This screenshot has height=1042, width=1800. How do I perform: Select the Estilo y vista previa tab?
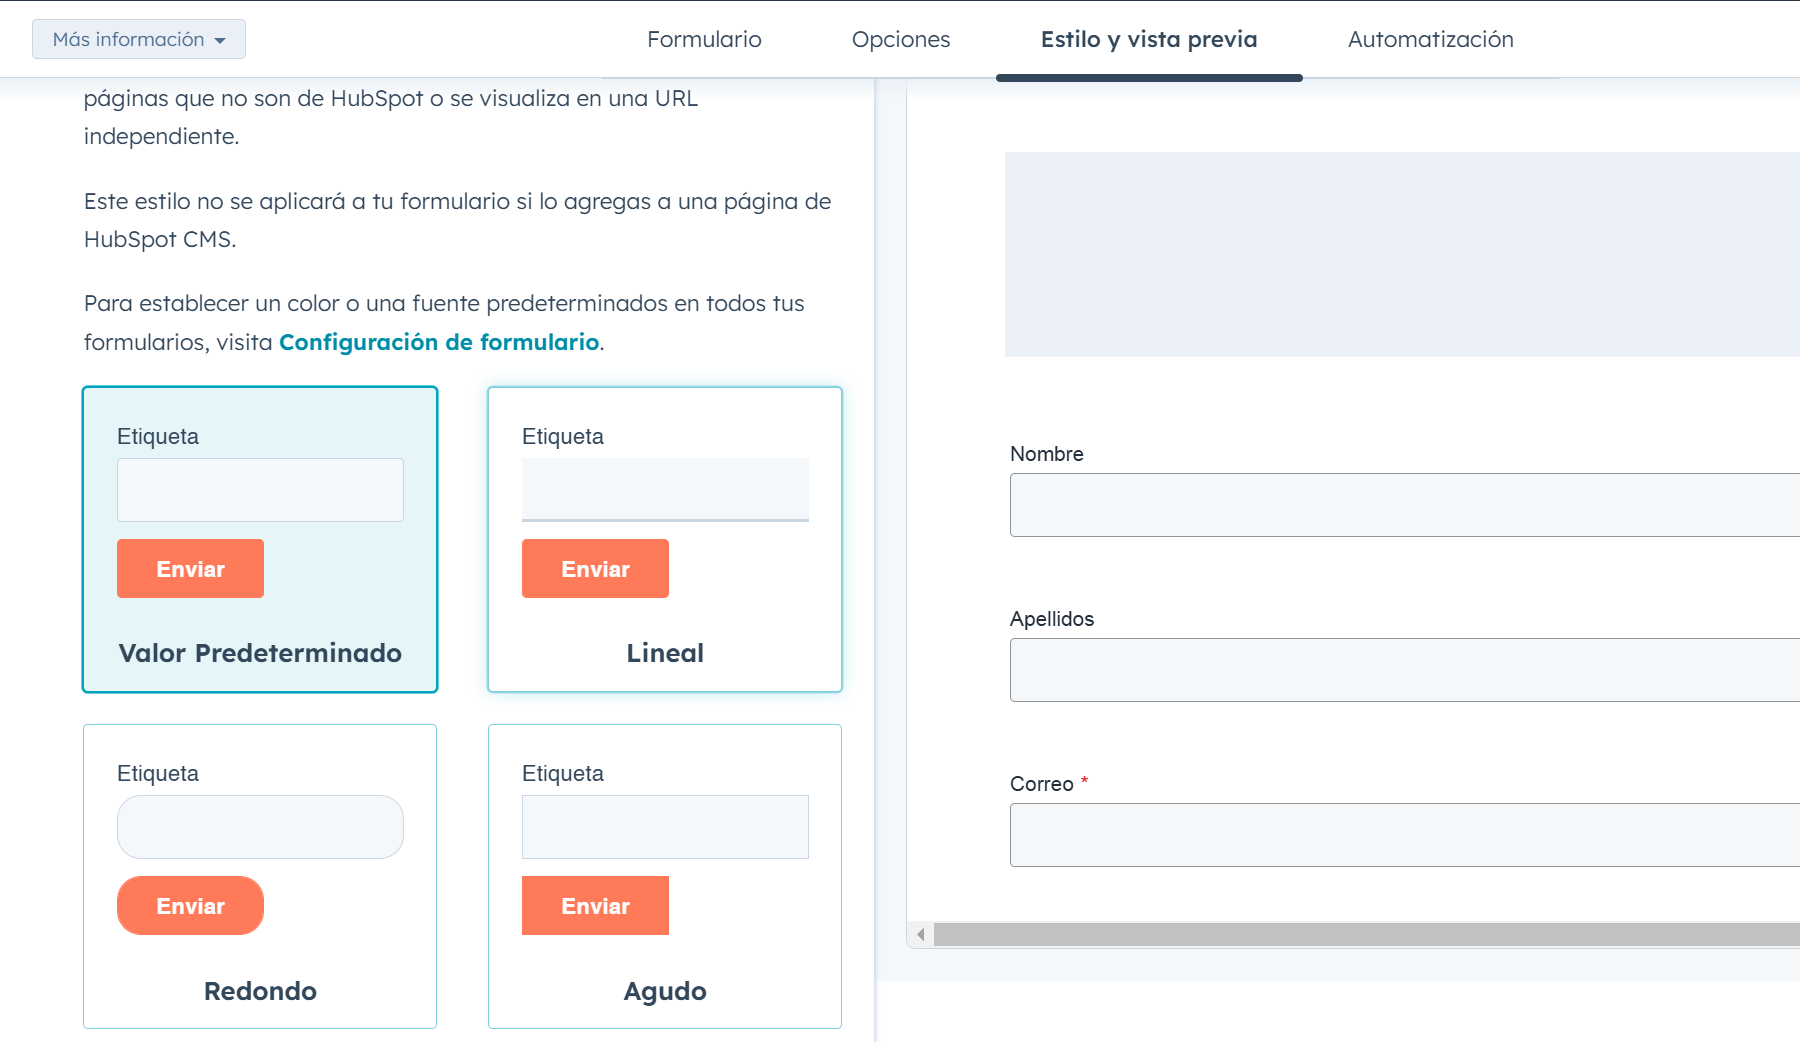(1148, 39)
